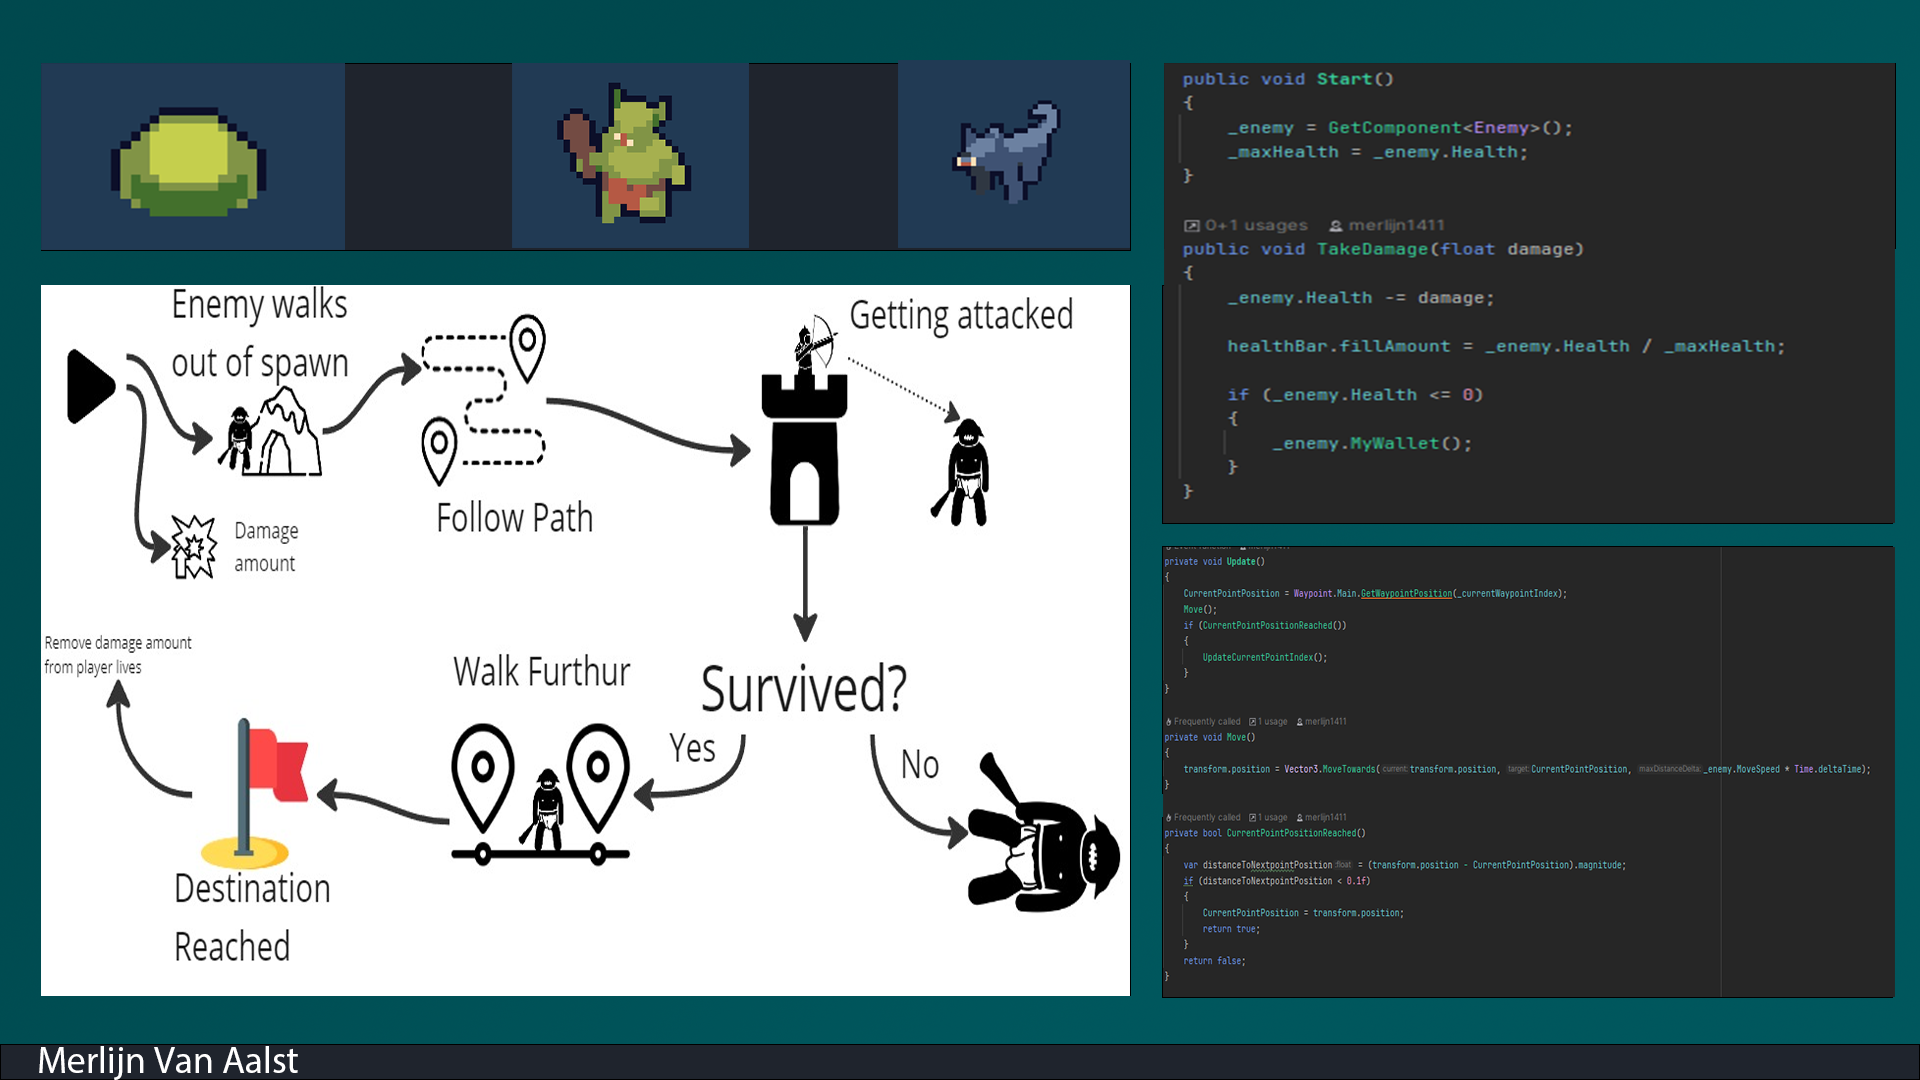Click the 0+1 usages code hint
Viewport: 1920px width, 1080px height.
(x=1256, y=225)
